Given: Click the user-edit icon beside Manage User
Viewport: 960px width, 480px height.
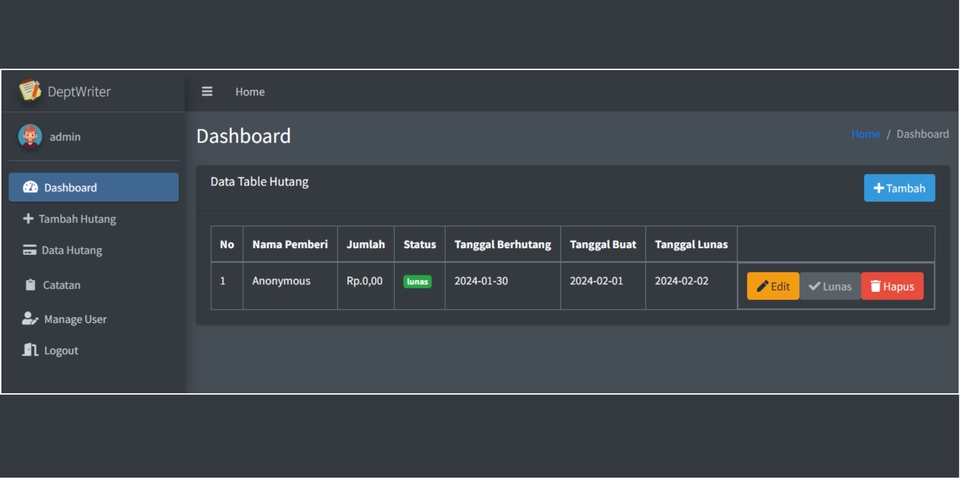Looking at the screenshot, I should [x=30, y=319].
